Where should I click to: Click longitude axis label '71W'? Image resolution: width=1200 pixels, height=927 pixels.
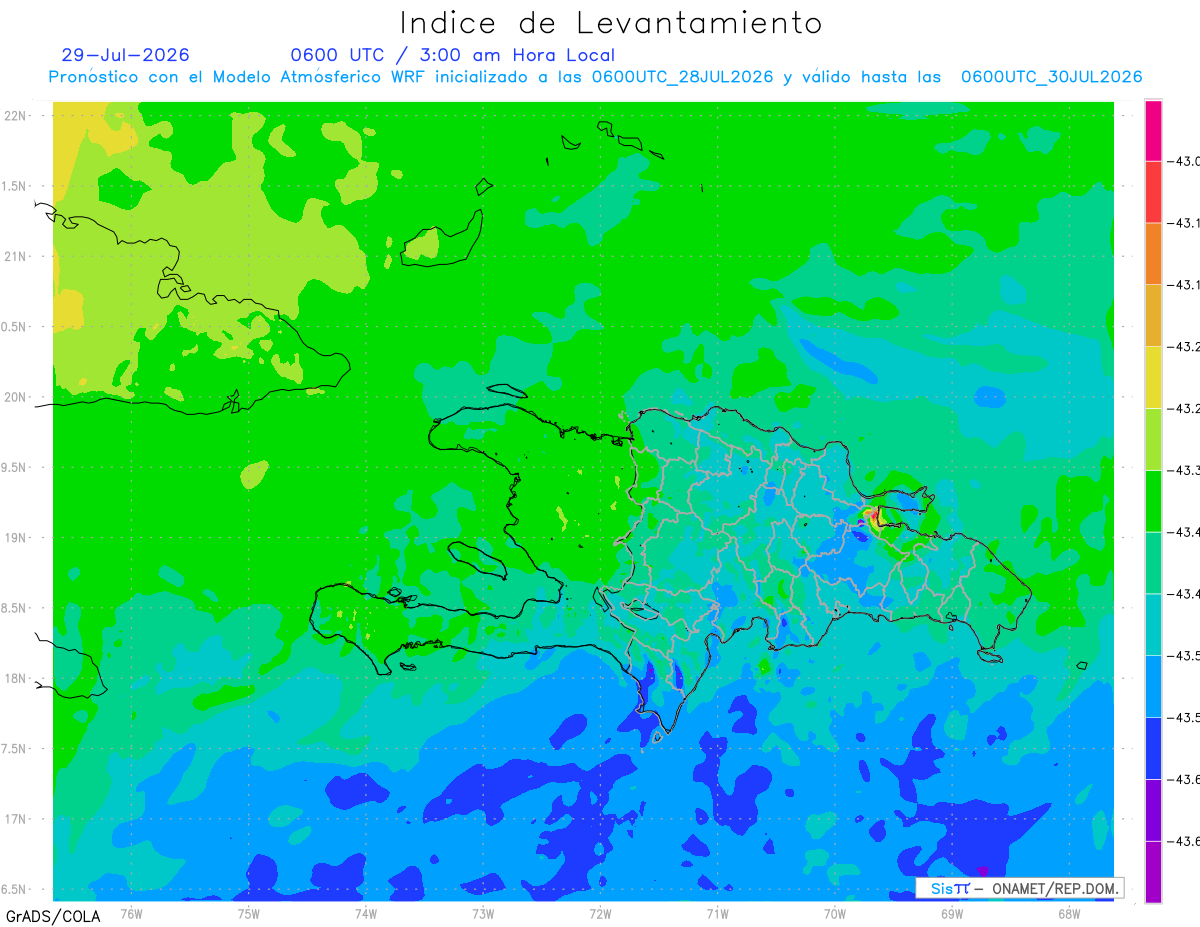point(717,913)
